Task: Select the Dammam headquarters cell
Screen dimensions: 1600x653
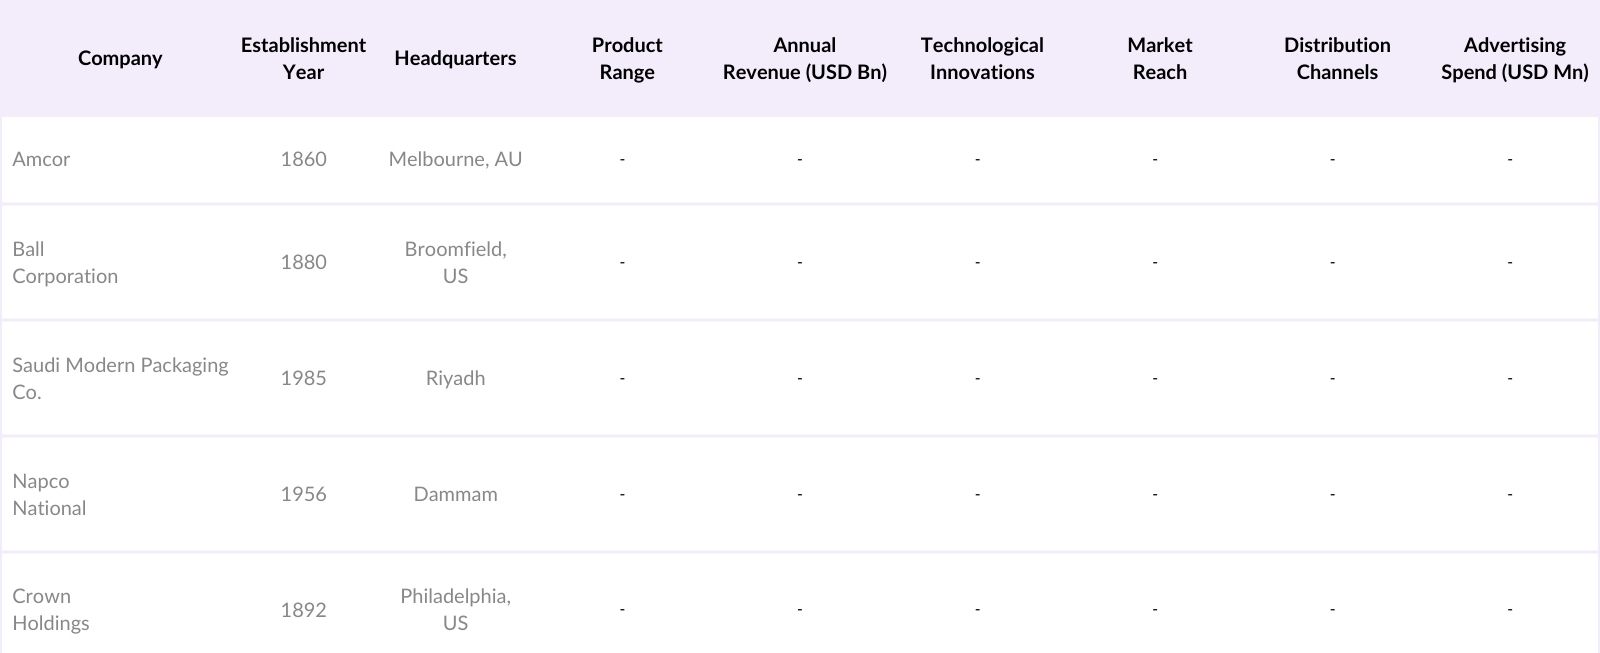Action: pos(455,494)
